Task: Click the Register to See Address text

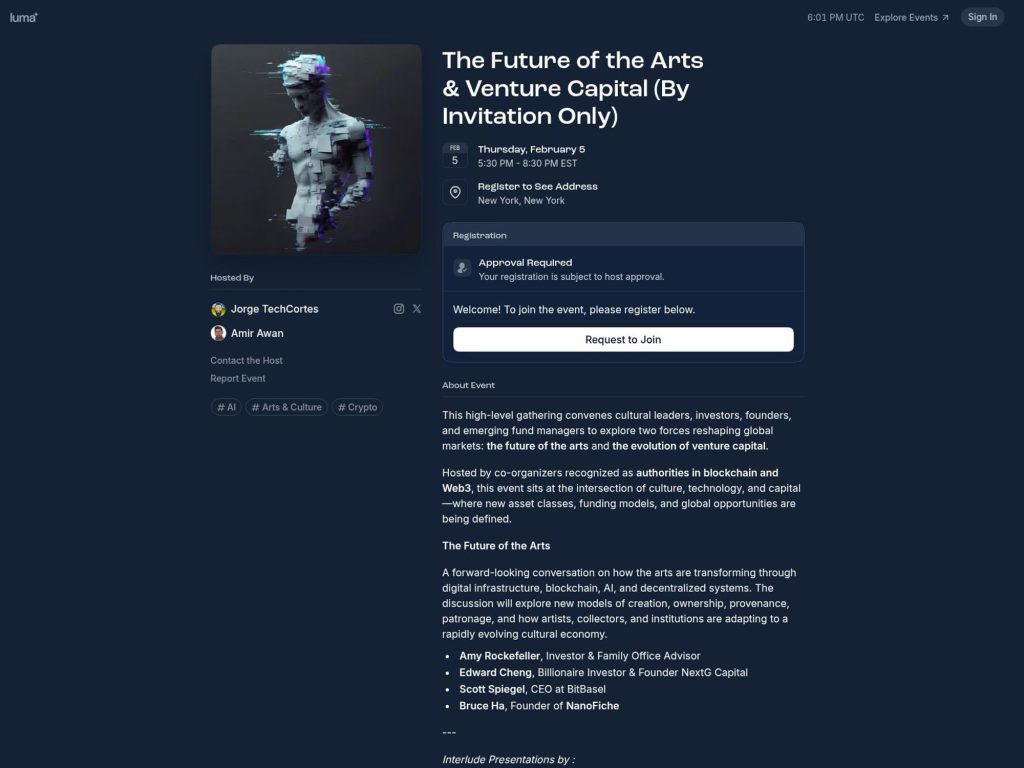Action: 537,186
